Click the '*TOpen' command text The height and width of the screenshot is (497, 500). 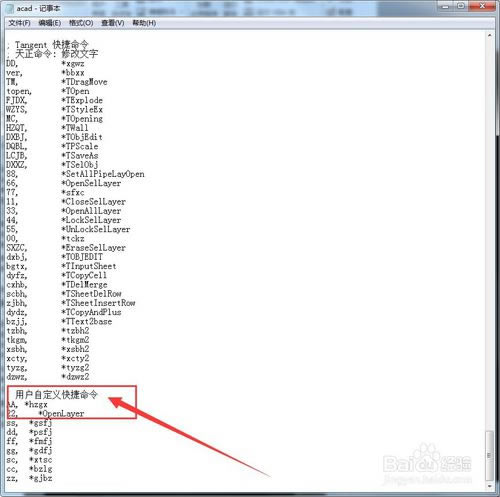point(75,91)
